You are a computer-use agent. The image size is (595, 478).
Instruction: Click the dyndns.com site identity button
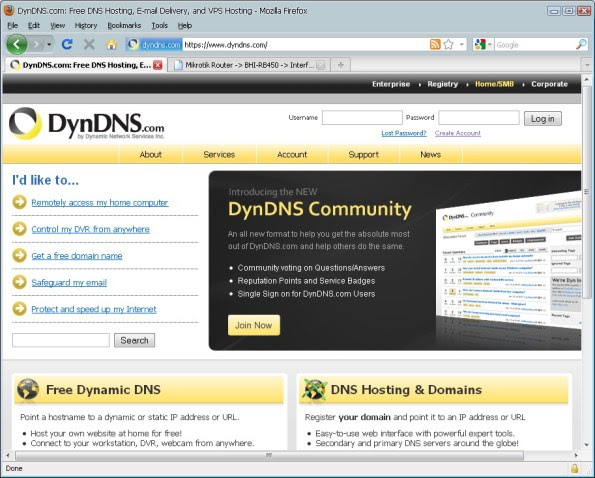(x=154, y=45)
